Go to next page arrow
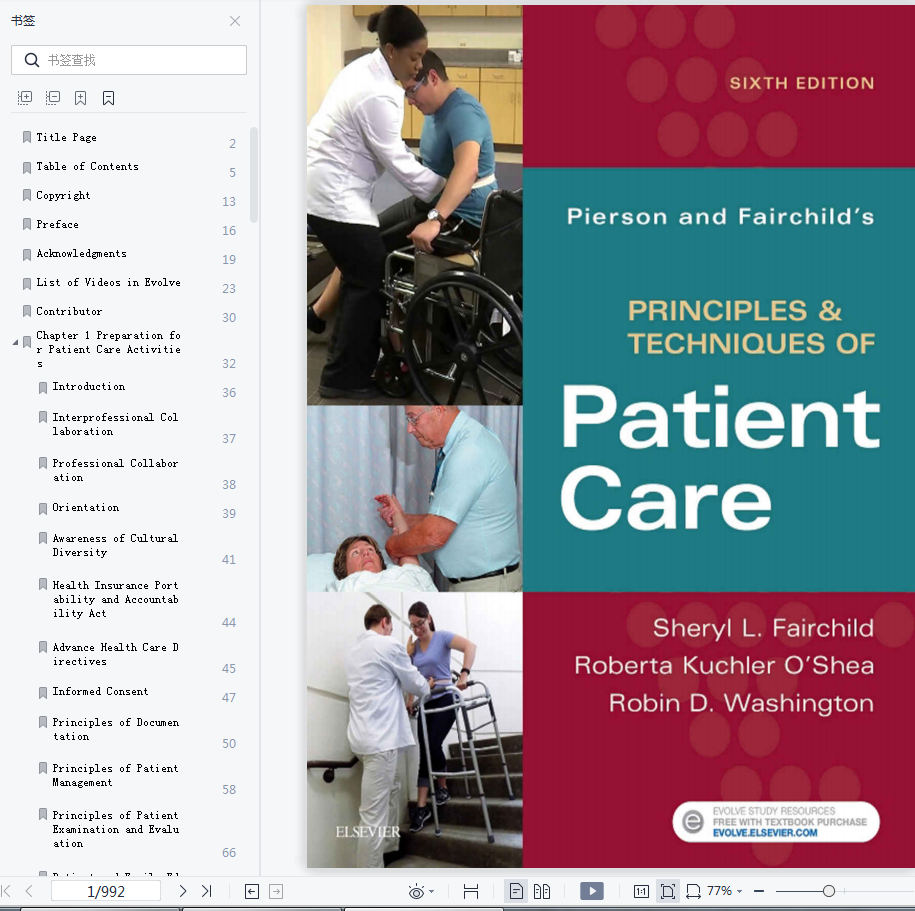Viewport: 915px width, 911px height. [183, 891]
